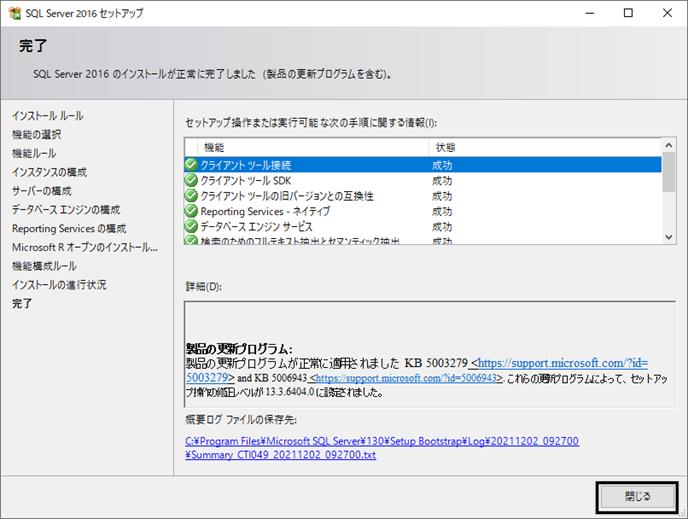Click green check icon for 旧バージョンとの互換性 row
The width and height of the screenshot is (688, 519).
[x=191, y=196]
